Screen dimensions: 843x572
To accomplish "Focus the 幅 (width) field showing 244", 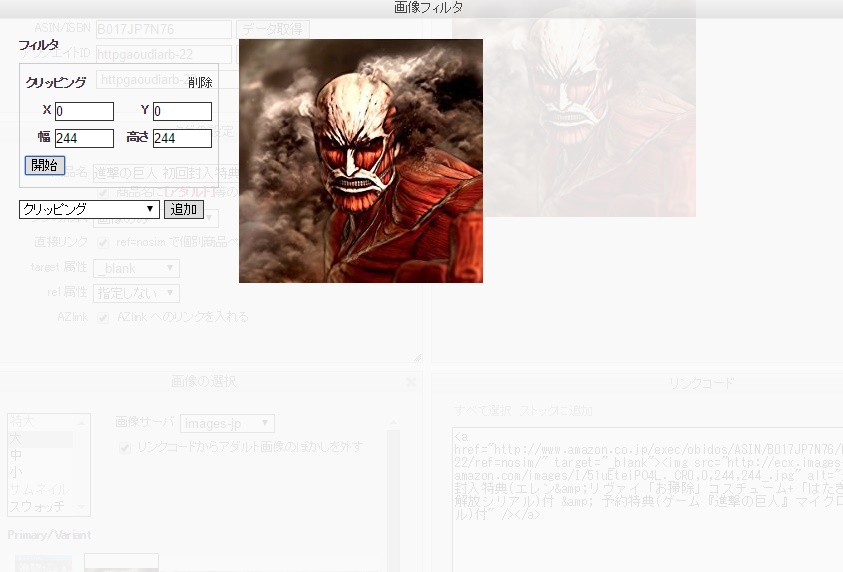I will tap(84, 138).
